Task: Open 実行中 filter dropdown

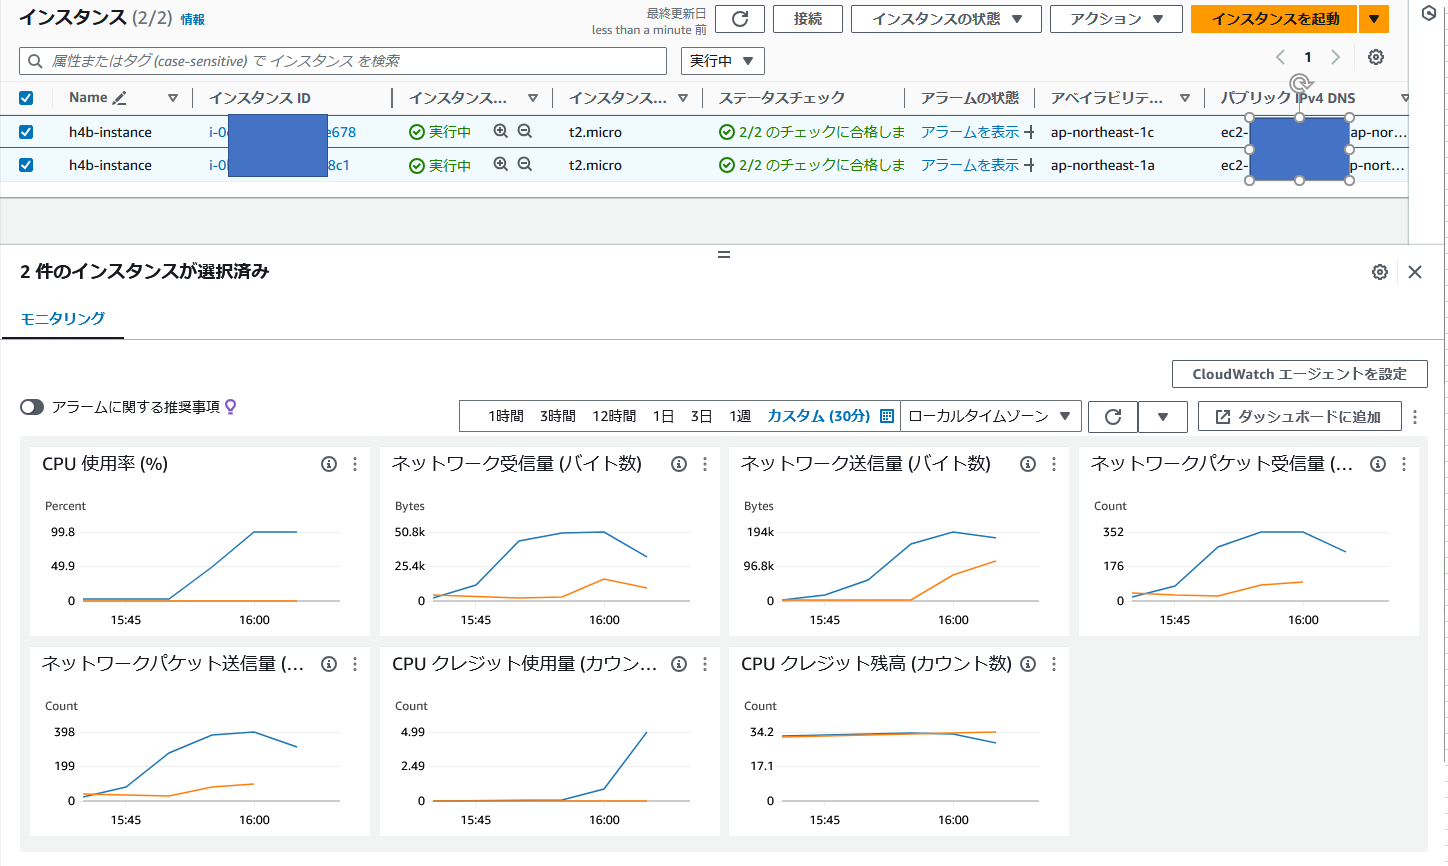Action: click(723, 61)
